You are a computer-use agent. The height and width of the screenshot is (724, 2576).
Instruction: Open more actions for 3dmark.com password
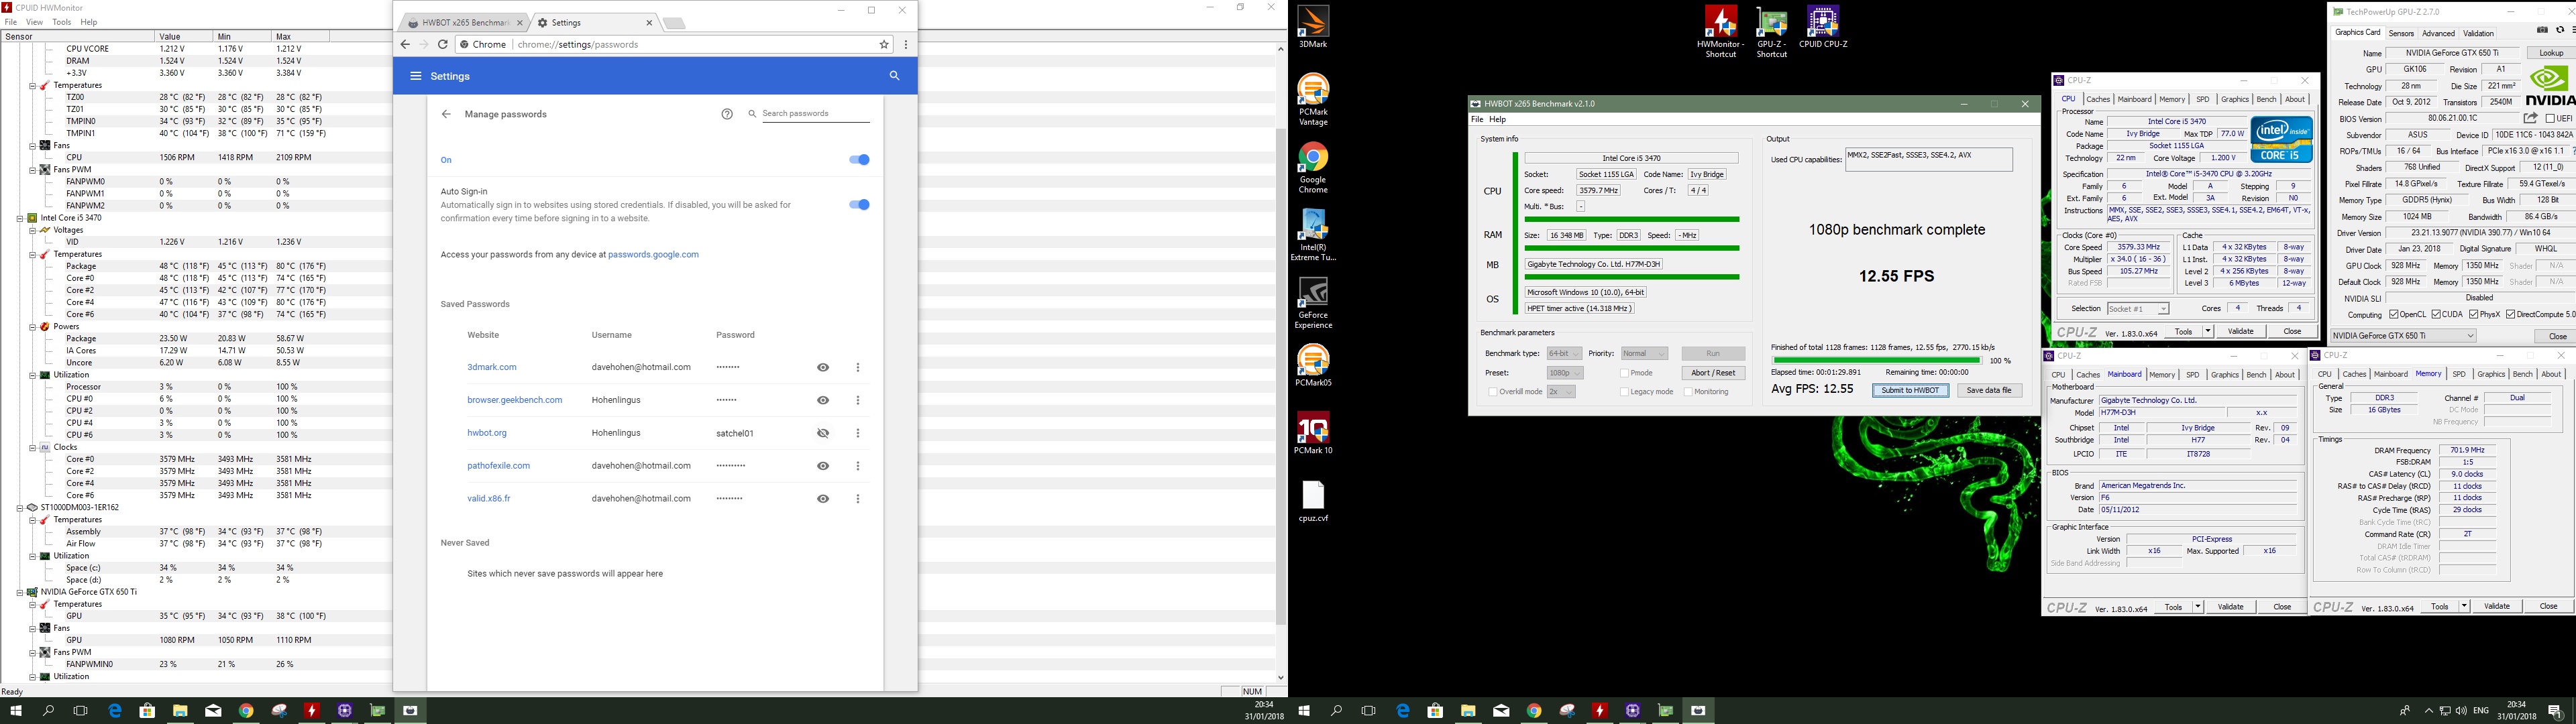click(x=858, y=368)
